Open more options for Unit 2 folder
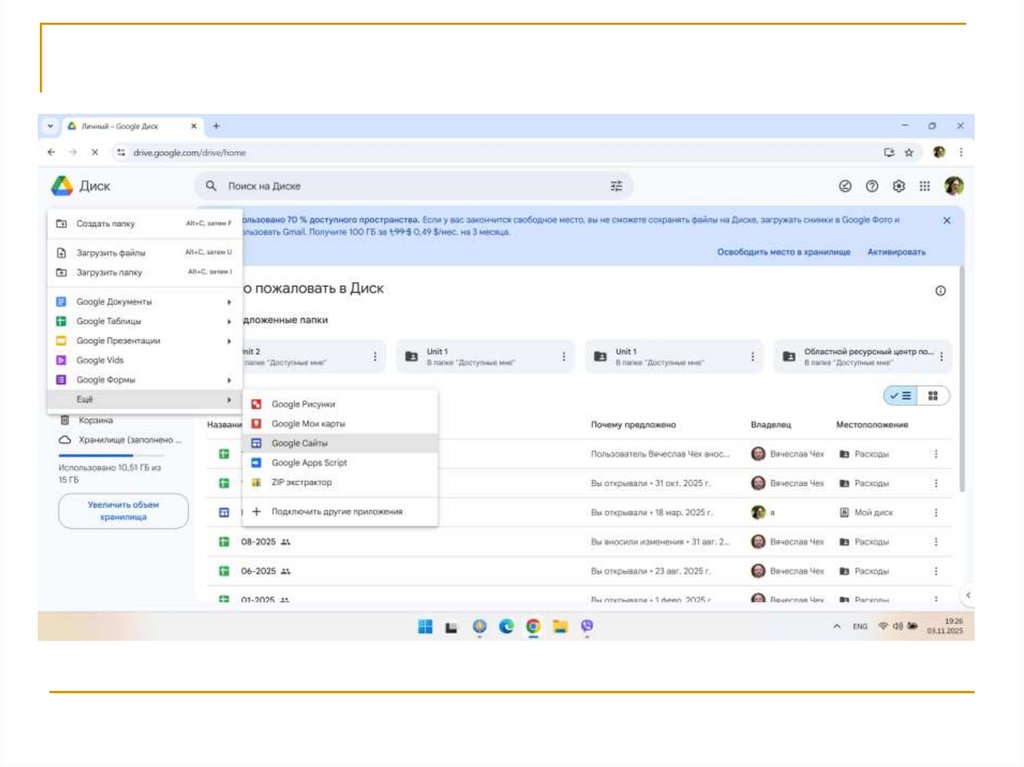Image resolution: width=1024 pixels, height=767 pixels. pos(375,357)
